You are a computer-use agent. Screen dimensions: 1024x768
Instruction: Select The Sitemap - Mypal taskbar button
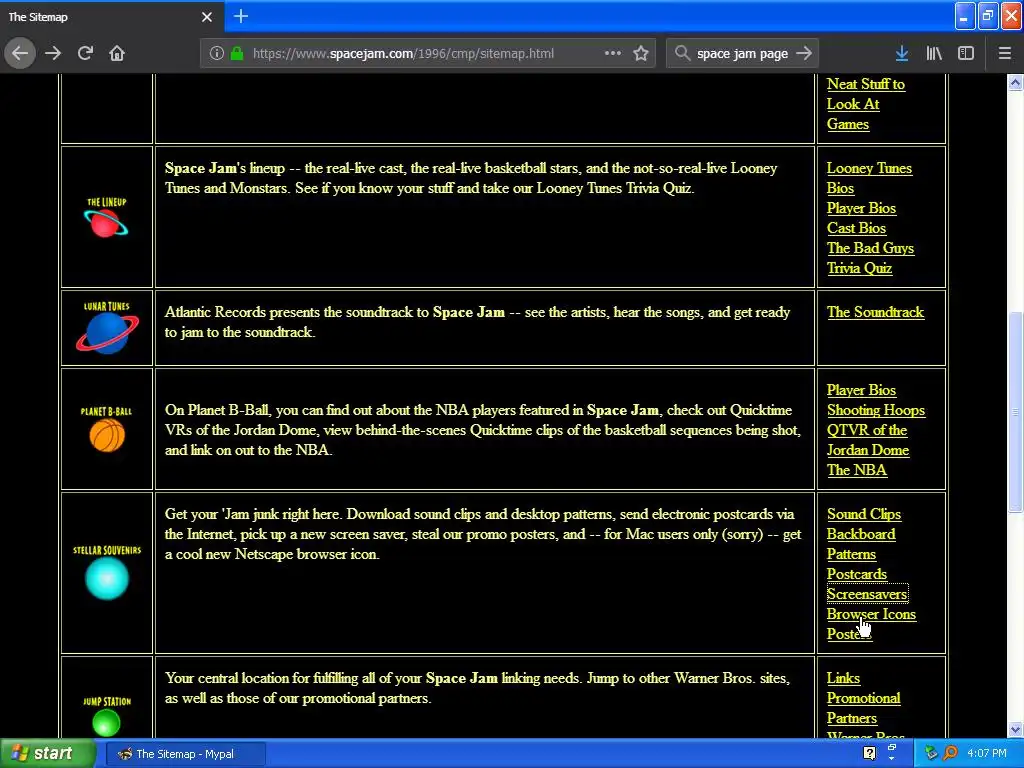tap(186, 754)
